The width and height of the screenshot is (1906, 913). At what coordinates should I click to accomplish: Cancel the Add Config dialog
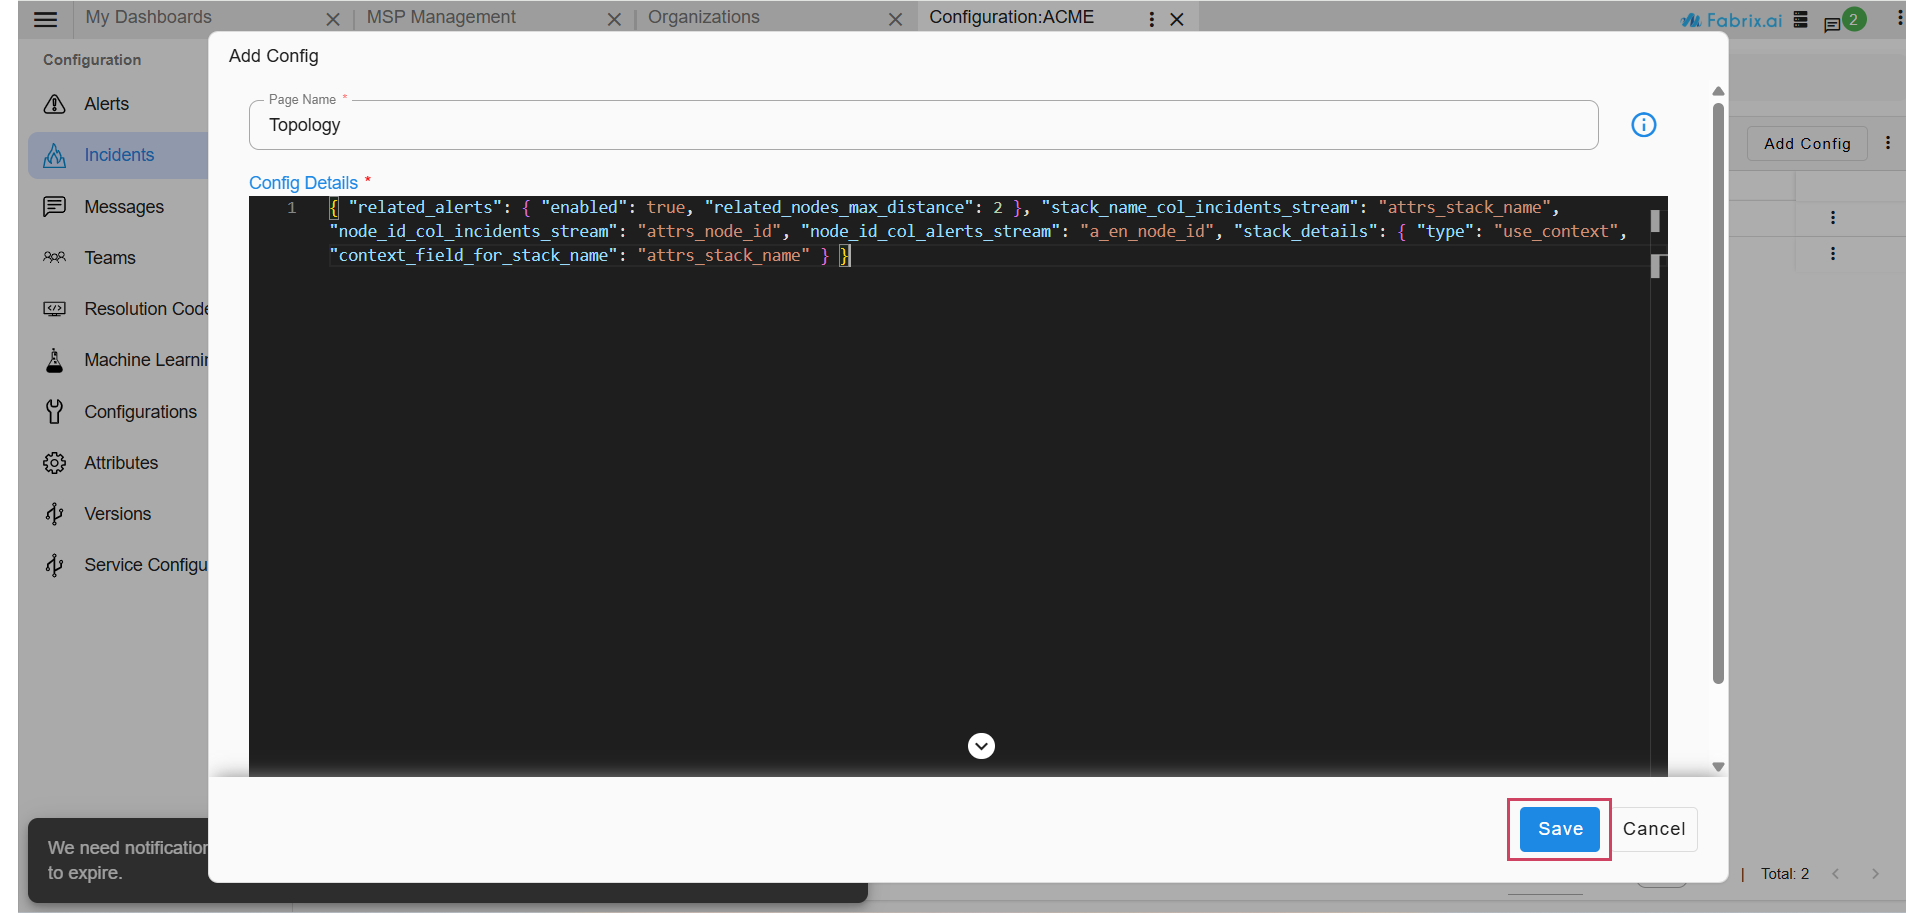click(1654, 829)
